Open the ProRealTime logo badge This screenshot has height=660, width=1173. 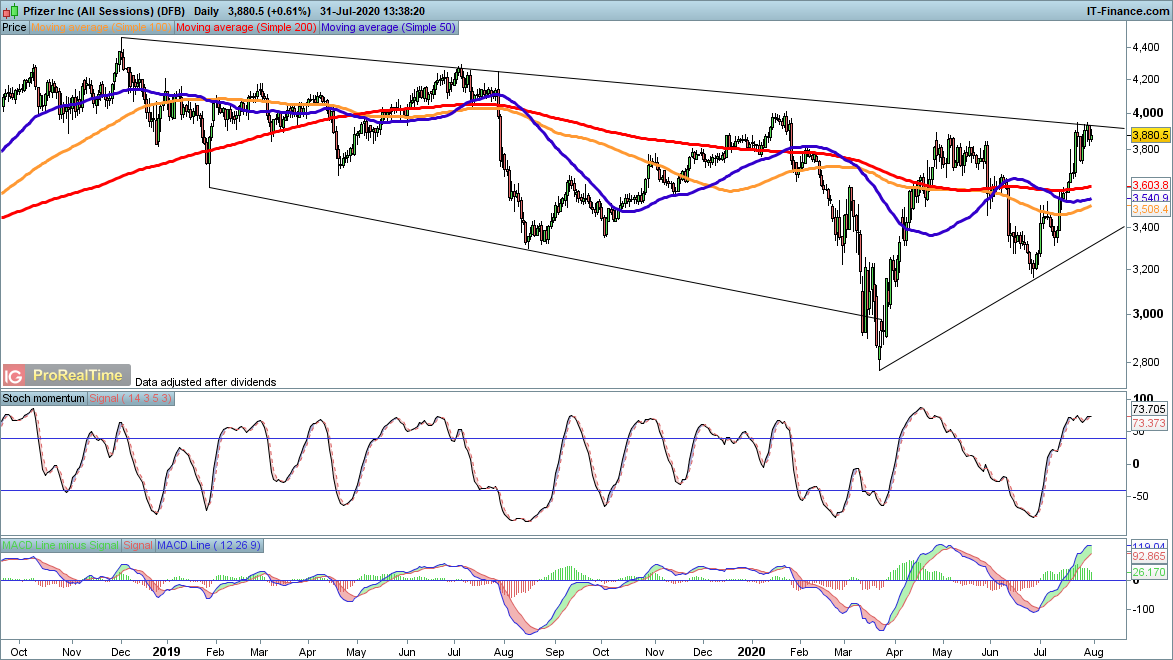[78, 376]
